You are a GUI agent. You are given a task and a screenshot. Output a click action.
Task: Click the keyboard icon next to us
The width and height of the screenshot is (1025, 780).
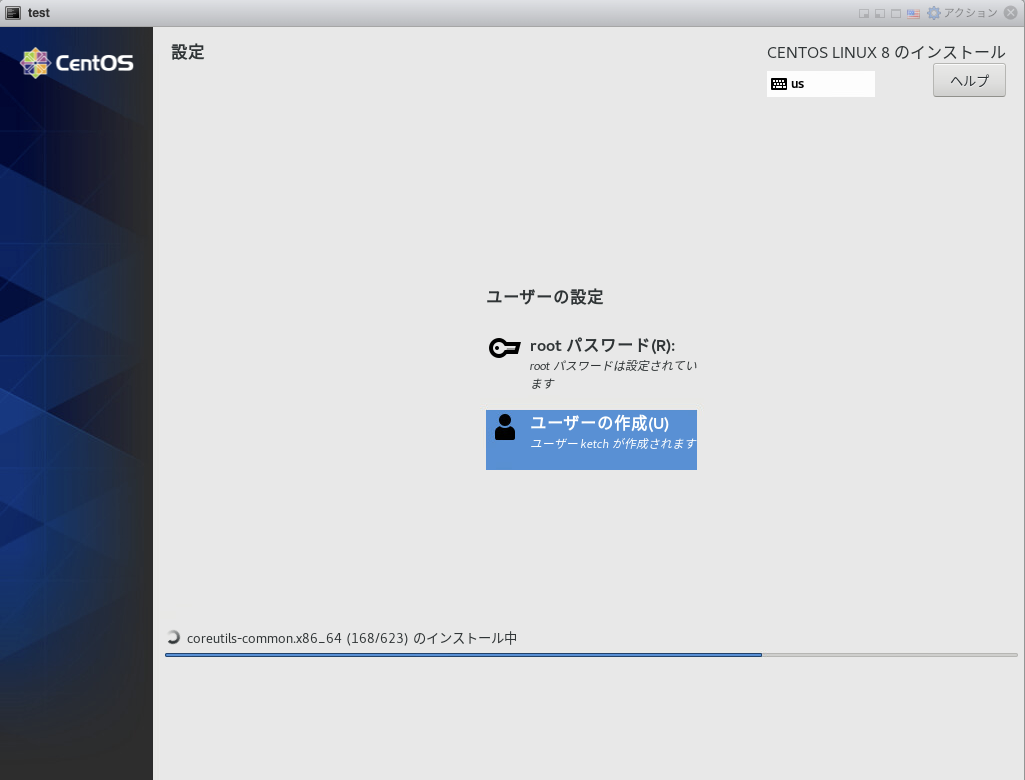pyautogui.click(x=779, y=84)
